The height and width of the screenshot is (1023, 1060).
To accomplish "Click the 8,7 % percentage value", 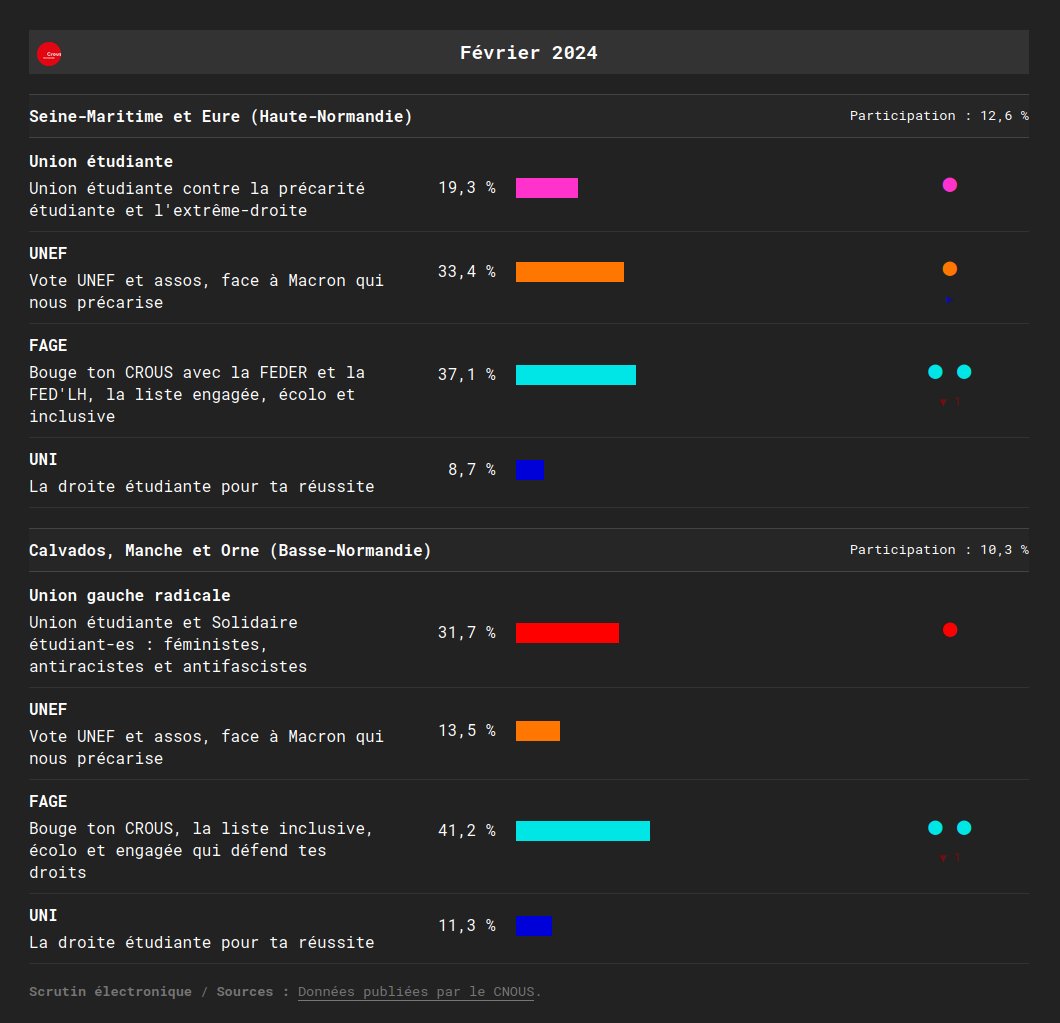I will point(471,469).
